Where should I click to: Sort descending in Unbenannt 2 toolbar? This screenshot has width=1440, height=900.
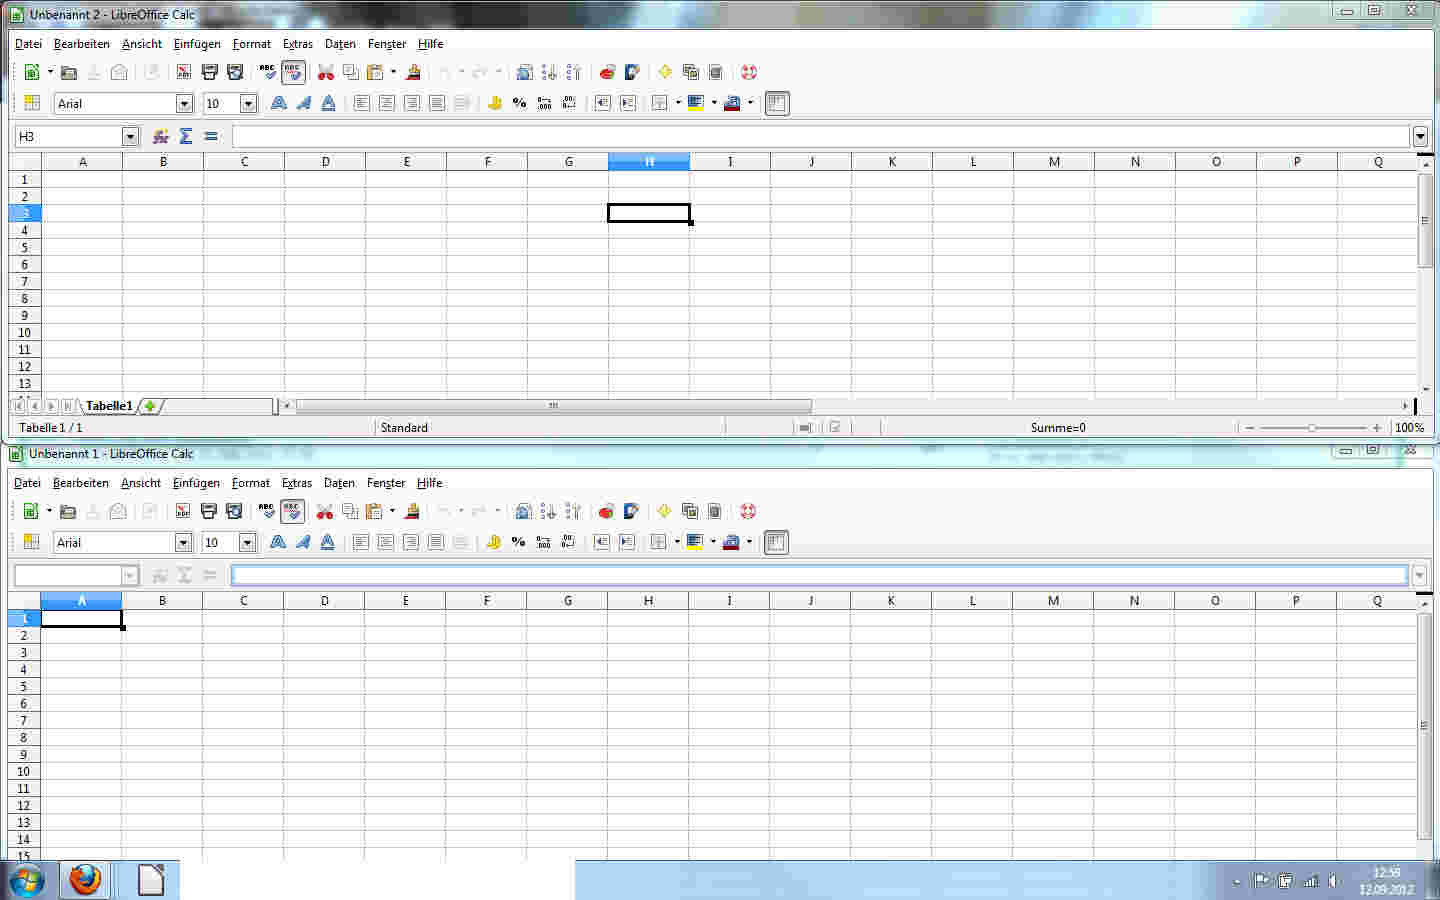(574, 72)
